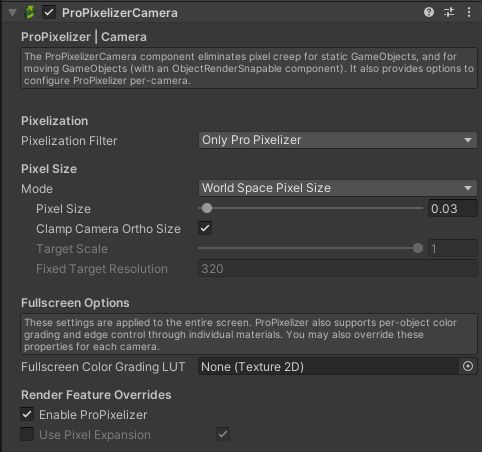Click the Clamp Camera Ortho Size label
482x452 pixels.
pyautogui.click(x=108, y=229)
